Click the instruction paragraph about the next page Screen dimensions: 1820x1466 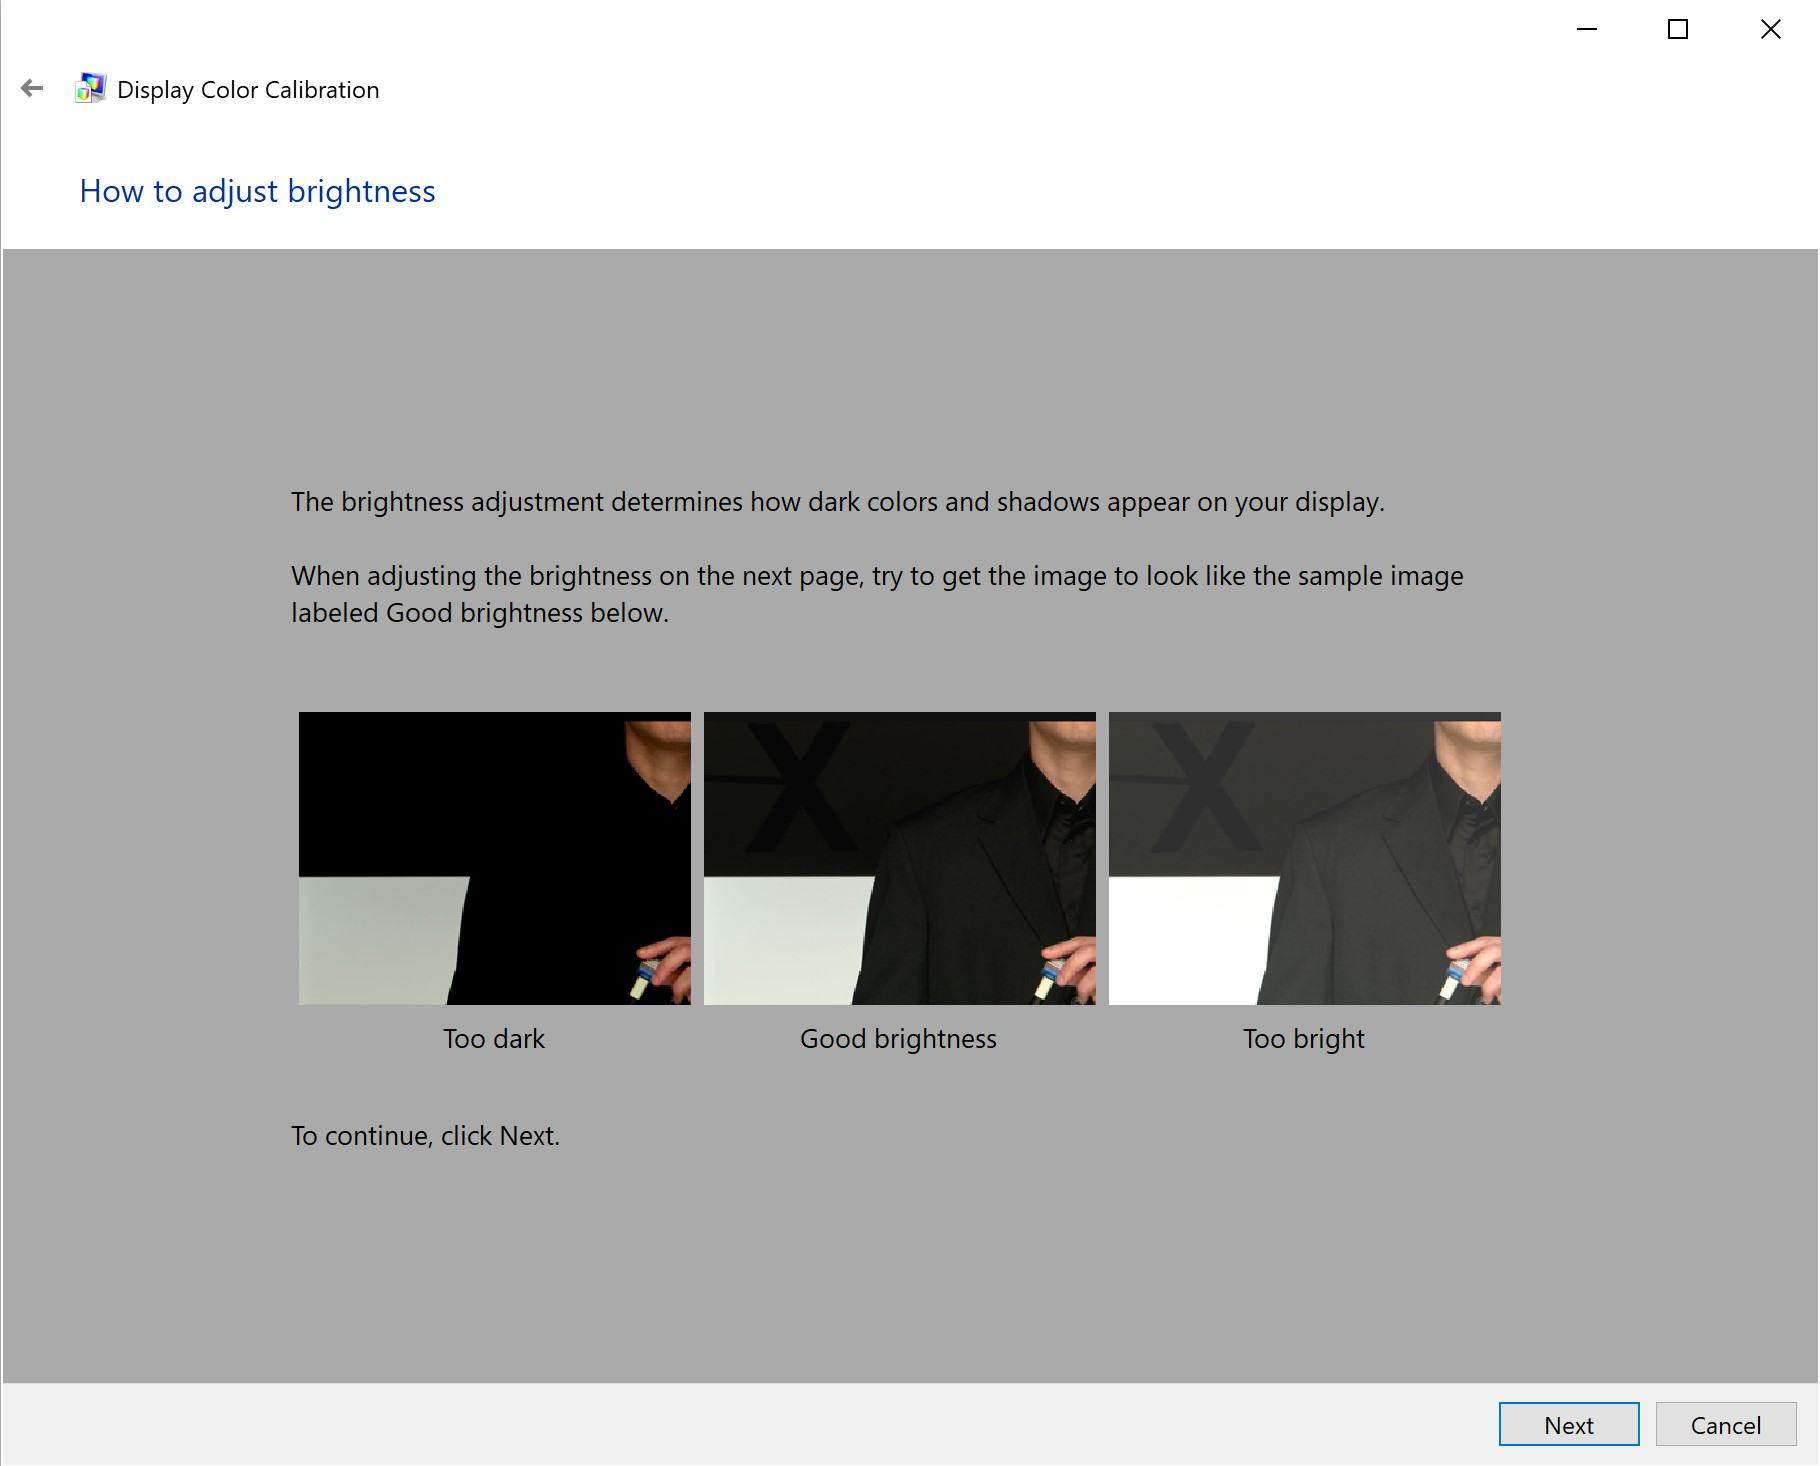point(877,594)
